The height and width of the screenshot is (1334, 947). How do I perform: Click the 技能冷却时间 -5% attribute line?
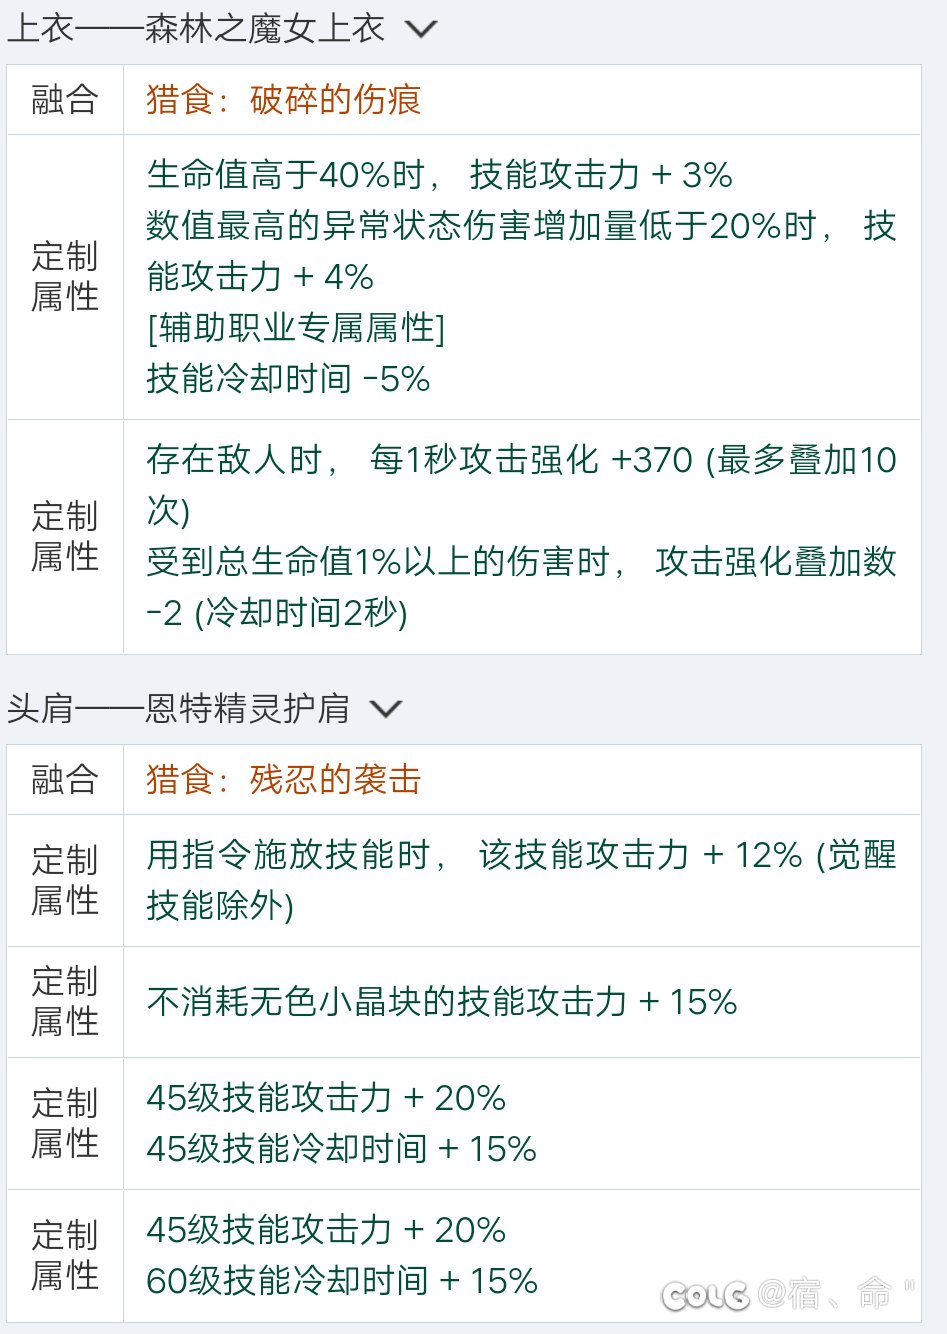(x=288, y=379)
